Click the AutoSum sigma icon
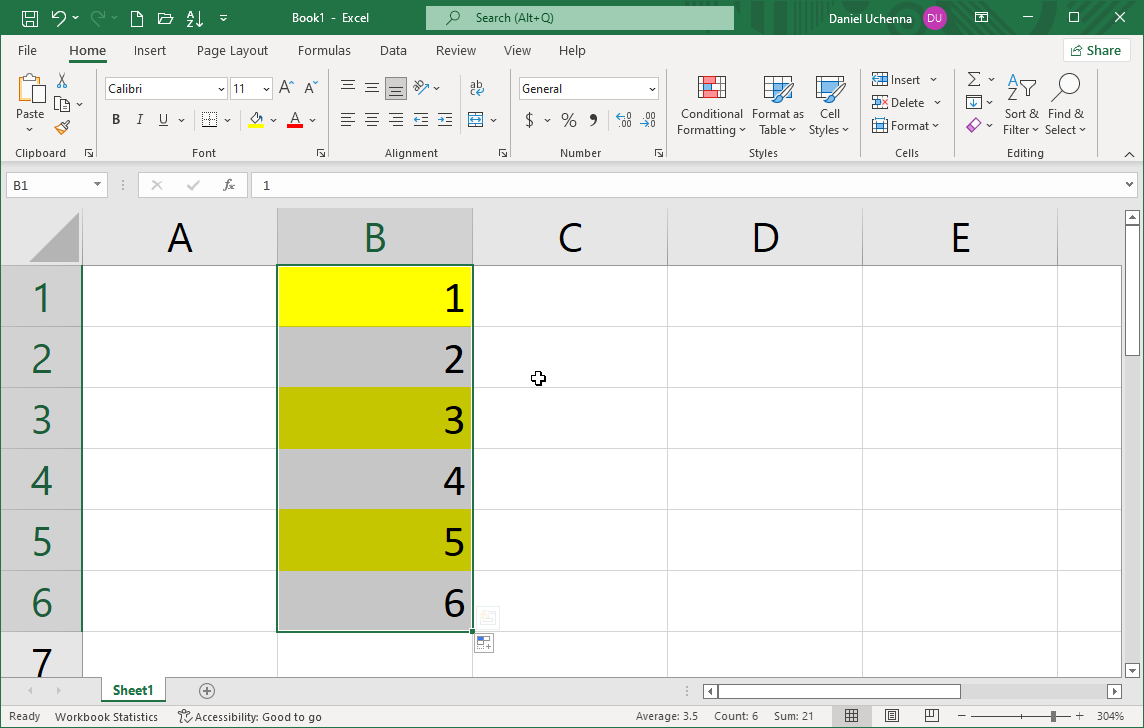The image size is (1144, 728). (973, 79)
